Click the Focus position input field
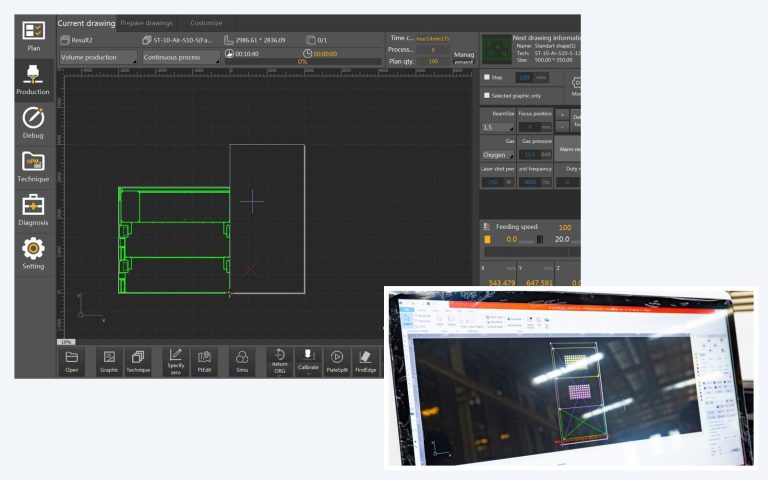This screenshot has width=768, height=480. click(535, 127)
